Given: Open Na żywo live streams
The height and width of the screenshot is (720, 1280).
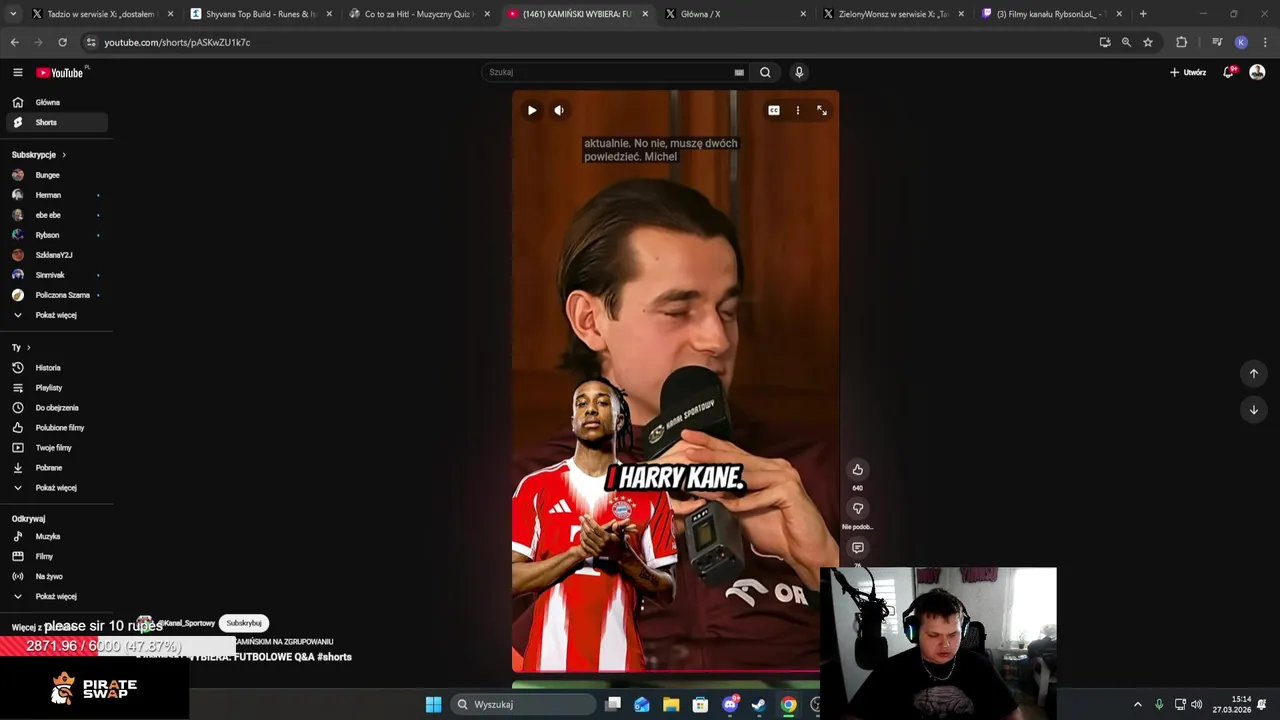Looking at the screenshot, I should pos(56,577).
